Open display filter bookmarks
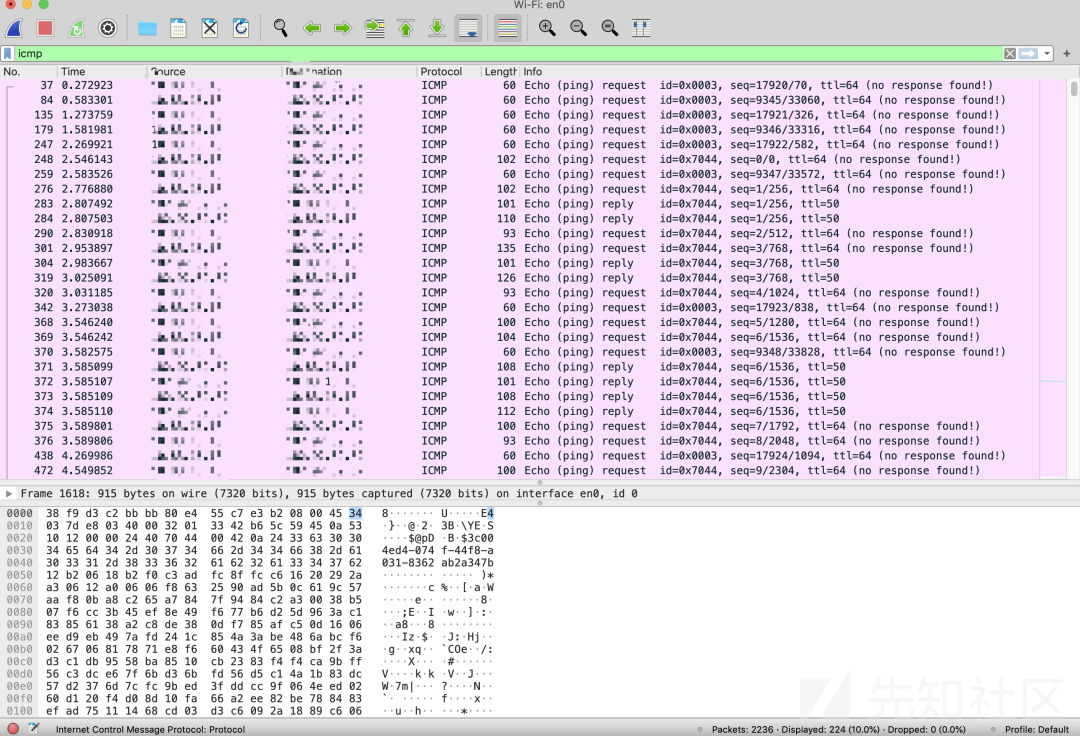The height and width of the screenshot is (736, 1080). [8, 53]
